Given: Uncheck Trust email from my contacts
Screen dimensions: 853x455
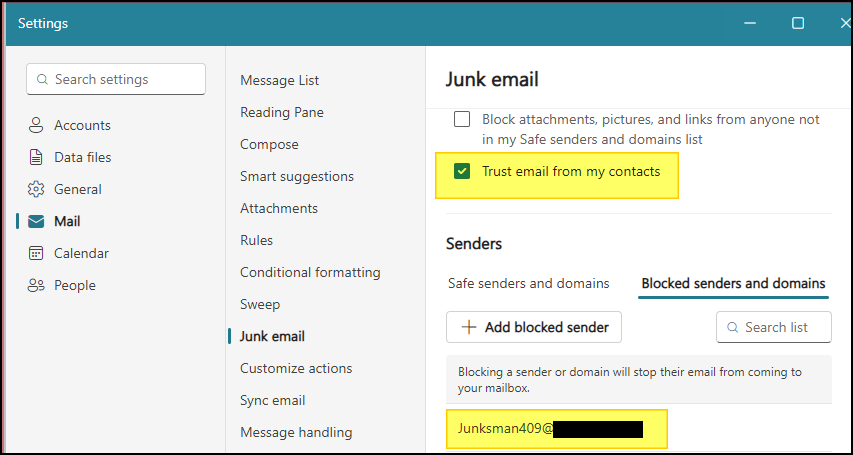Looking at the screenshot, I should pyautogui.click(x=462, y=172).
